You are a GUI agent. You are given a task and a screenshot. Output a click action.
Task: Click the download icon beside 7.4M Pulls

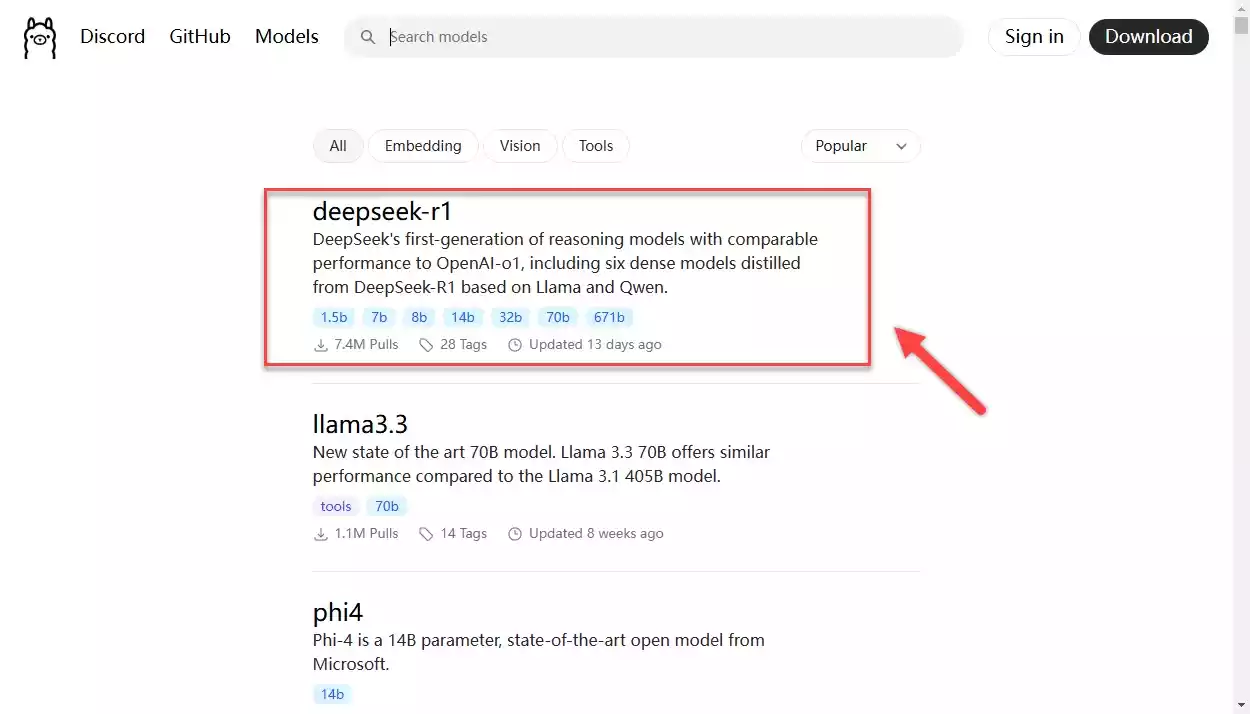point(321,345)
